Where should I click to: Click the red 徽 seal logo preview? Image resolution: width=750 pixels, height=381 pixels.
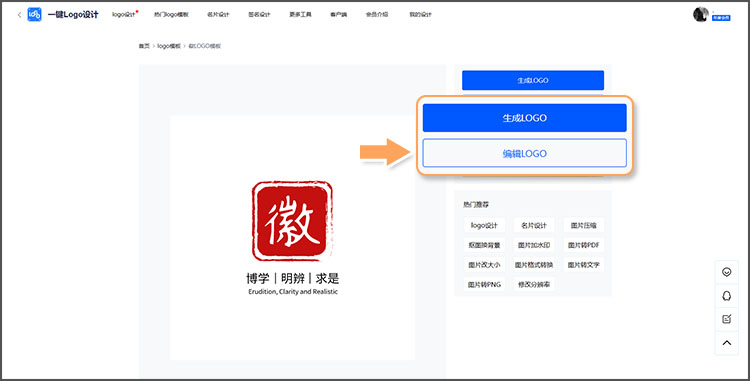click(292, 221)
